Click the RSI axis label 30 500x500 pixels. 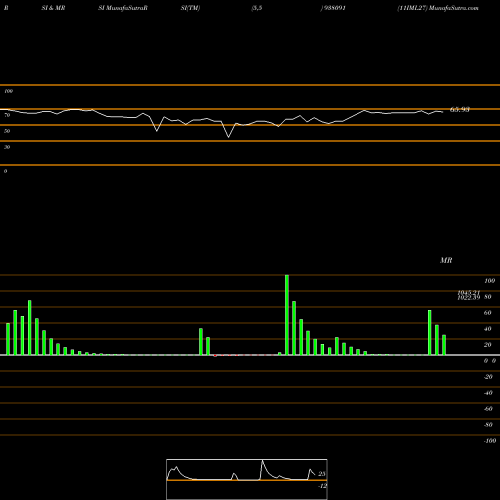(7, 147)
